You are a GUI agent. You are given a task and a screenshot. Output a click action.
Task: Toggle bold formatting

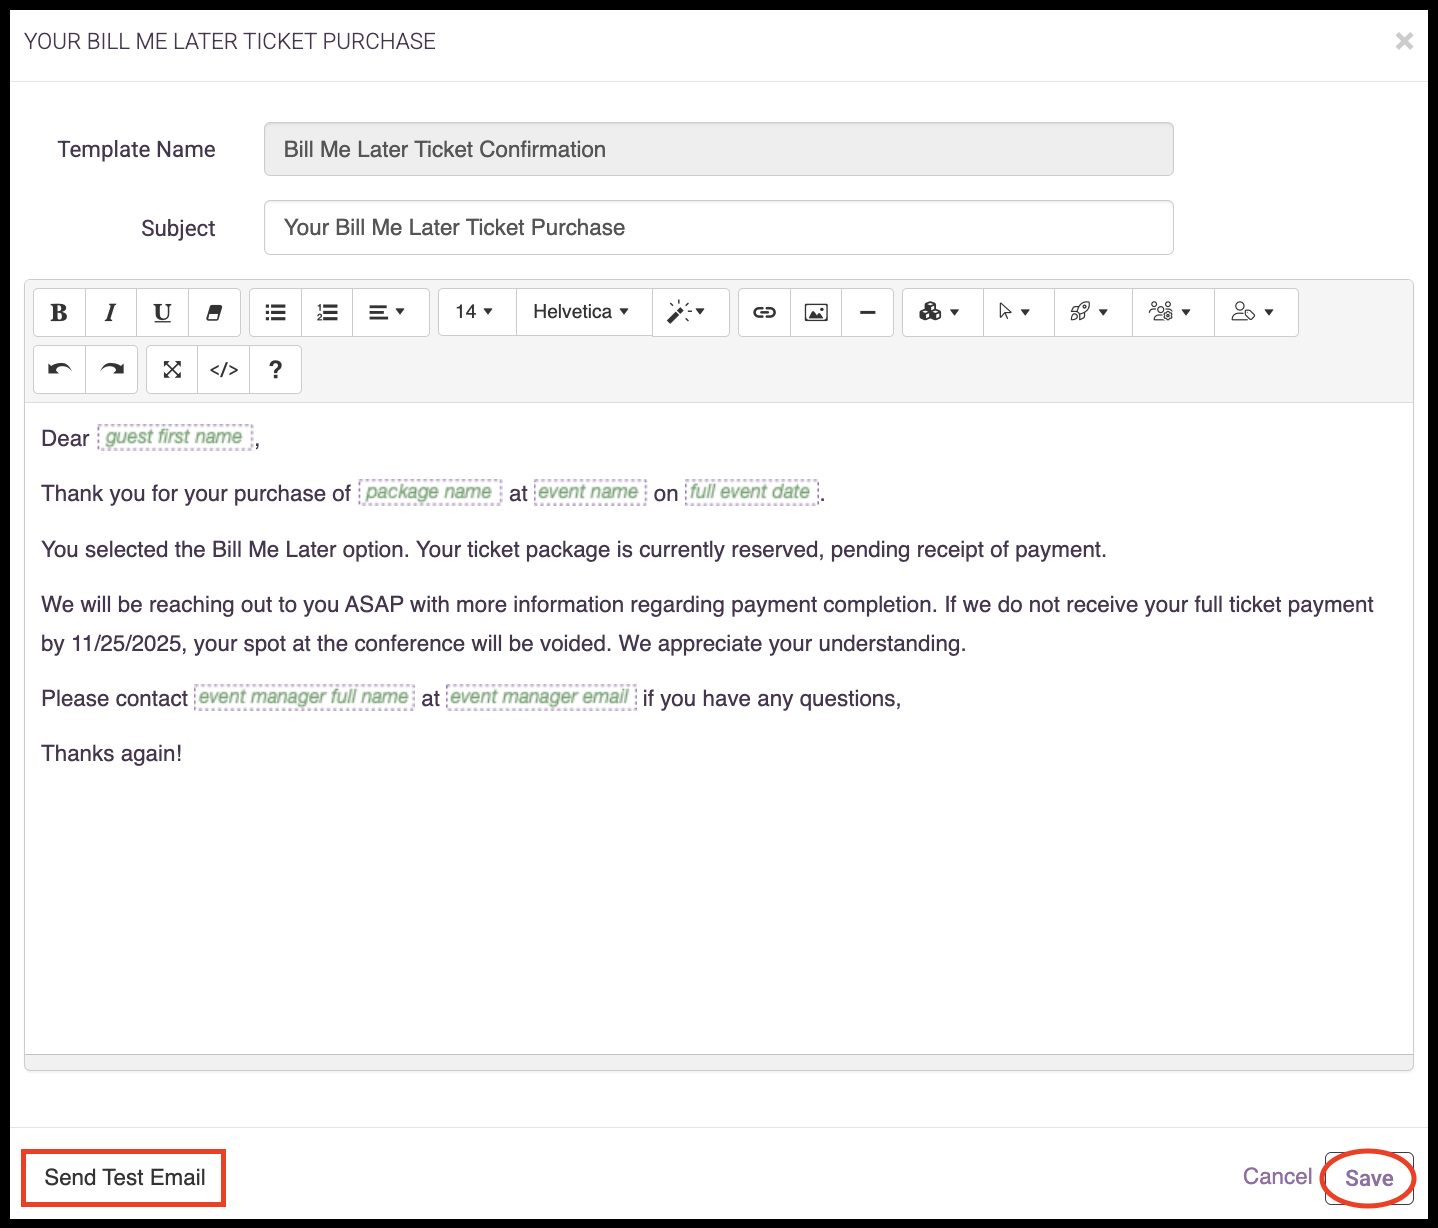[59, 313]
